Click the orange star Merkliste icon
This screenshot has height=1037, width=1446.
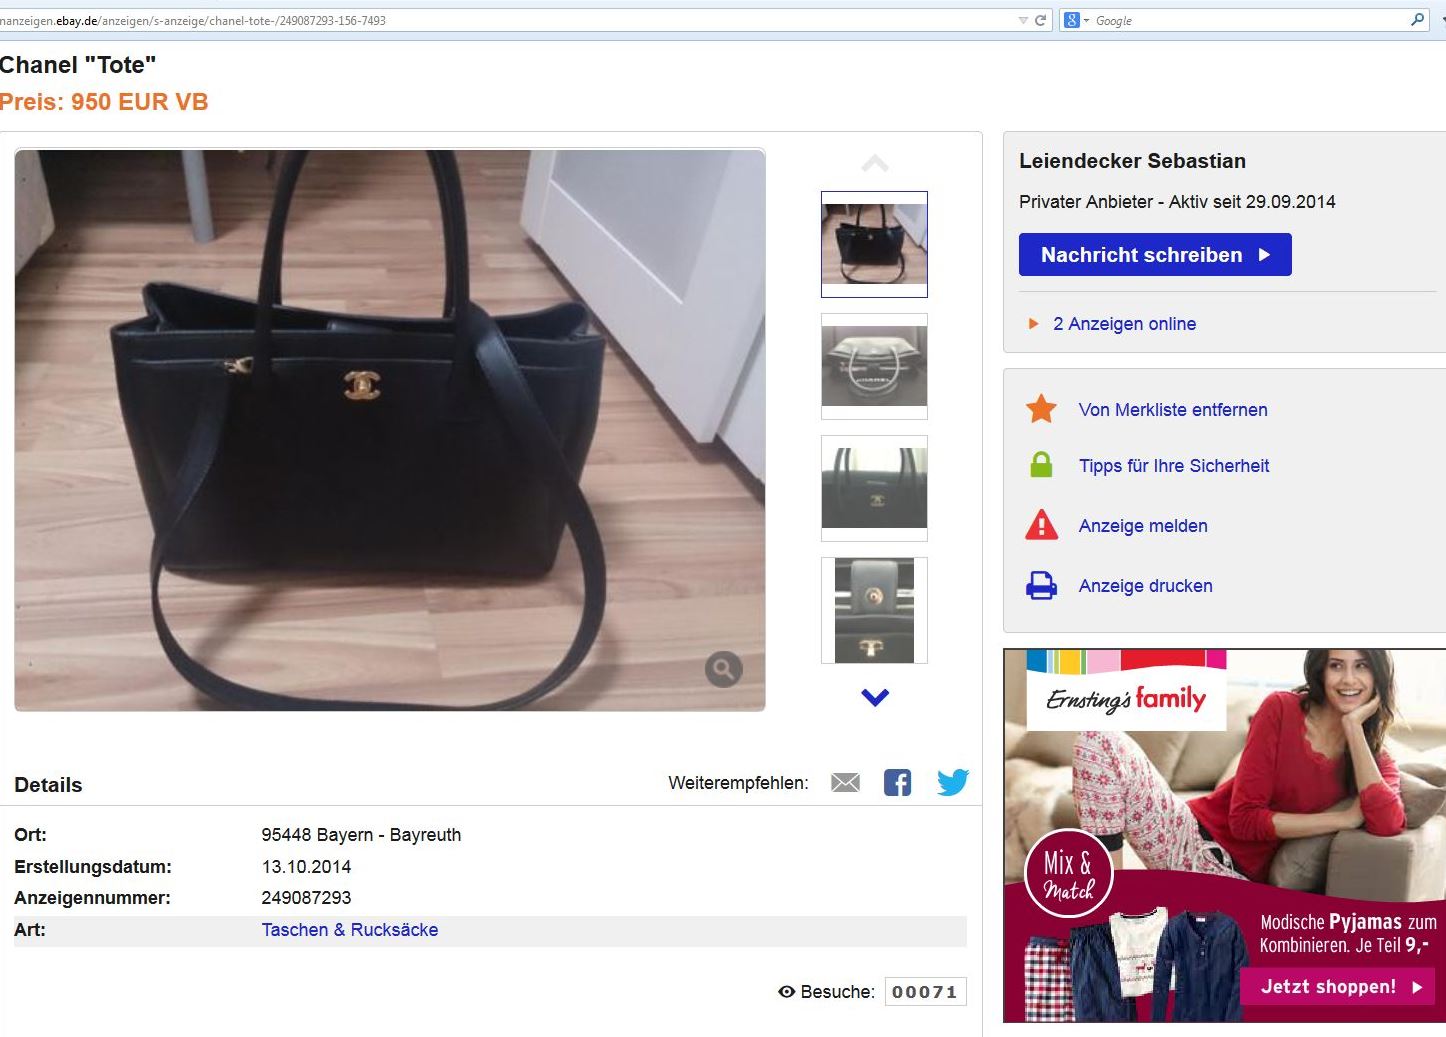[1041, 409]
